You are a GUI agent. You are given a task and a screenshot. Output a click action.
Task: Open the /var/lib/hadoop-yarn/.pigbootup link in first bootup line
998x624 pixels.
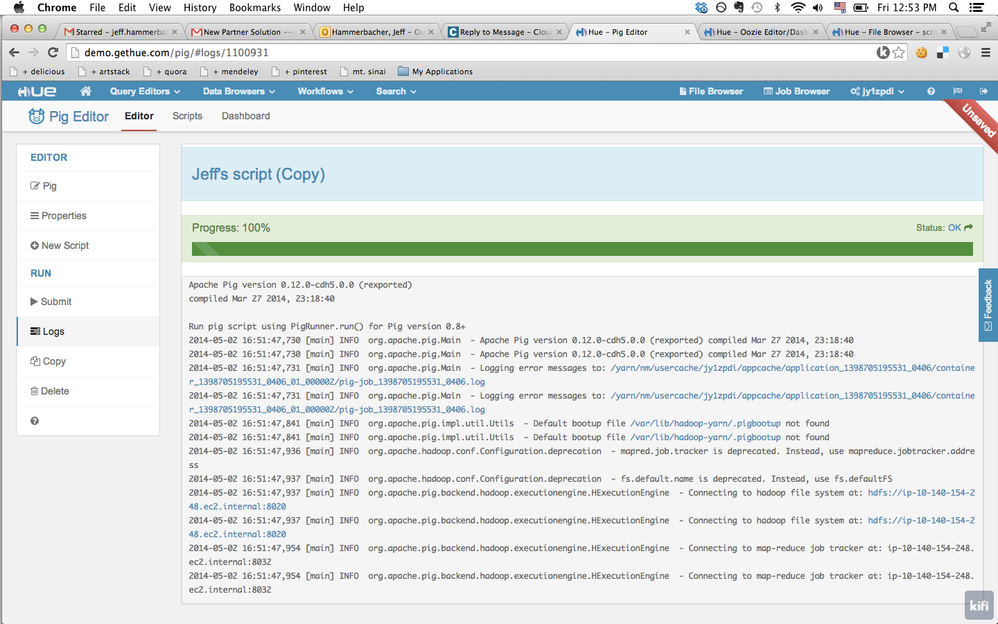(705, 423)
